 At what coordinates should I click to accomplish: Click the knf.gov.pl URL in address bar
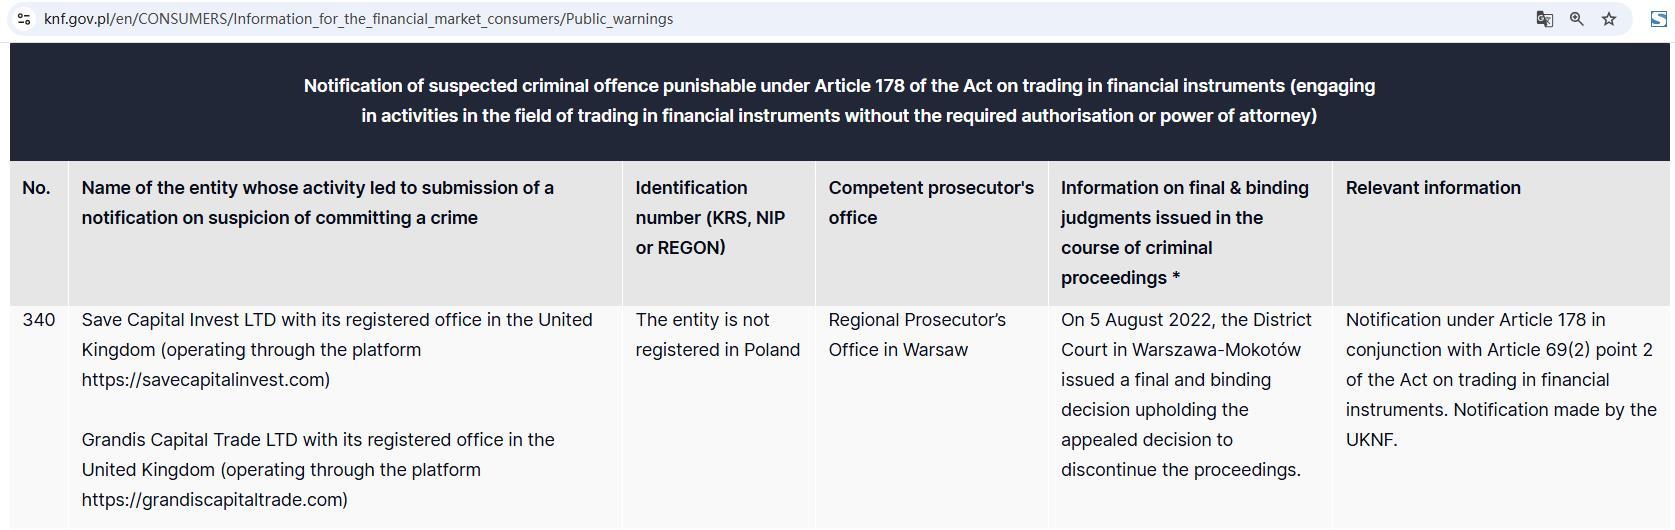(358, 19)
